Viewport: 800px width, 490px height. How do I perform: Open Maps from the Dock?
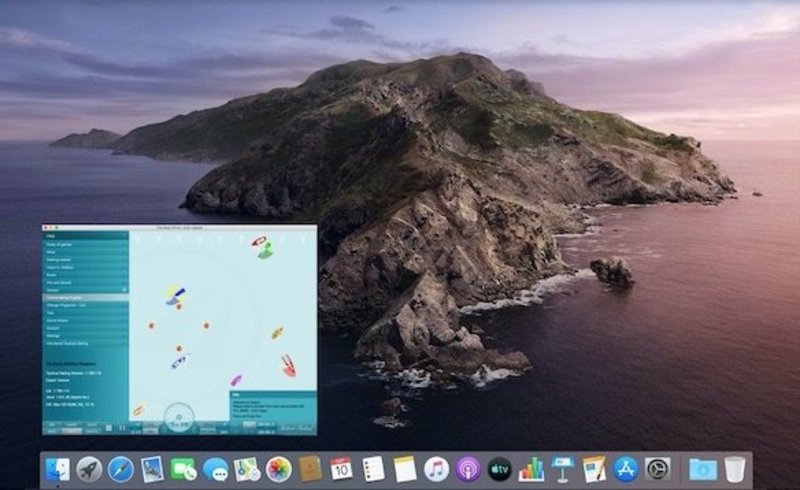pos(247,469)
